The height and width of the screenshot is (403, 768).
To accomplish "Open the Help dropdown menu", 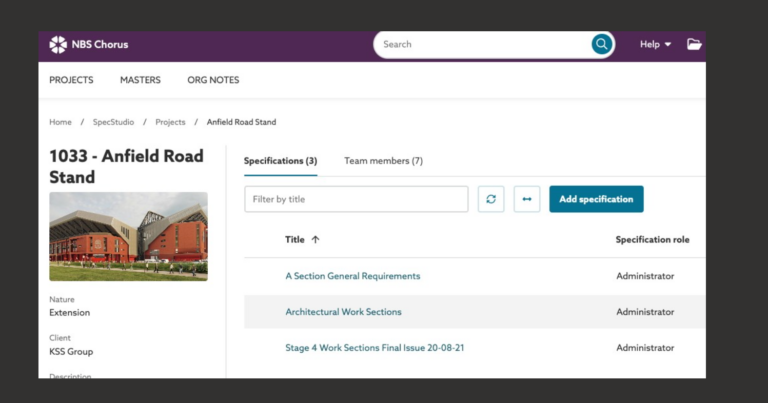I will (x=655, y=44).
